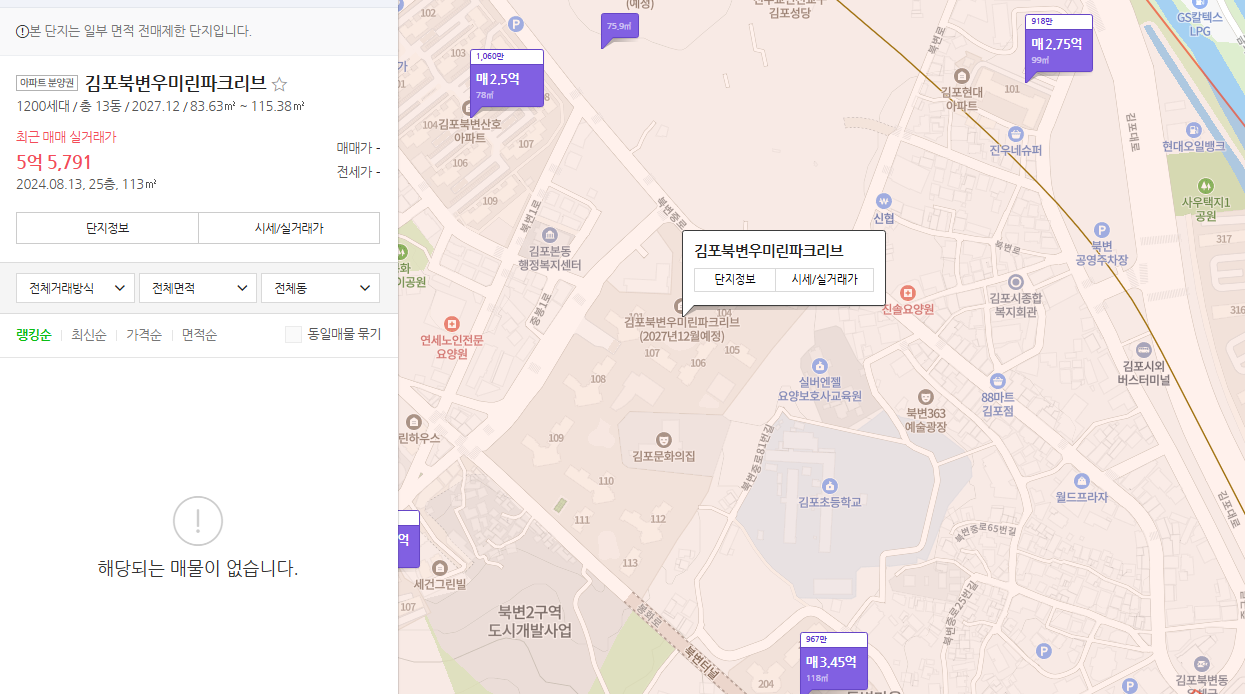Select the 진우네슈퍼 supermarket icon on the map

pyautogui.click(x=1016, y=133)
